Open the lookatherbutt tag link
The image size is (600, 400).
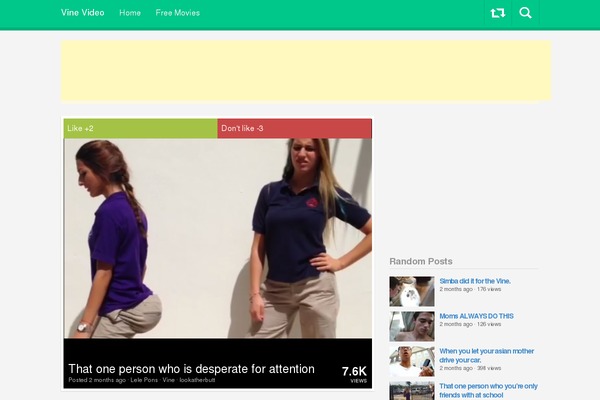197,380
